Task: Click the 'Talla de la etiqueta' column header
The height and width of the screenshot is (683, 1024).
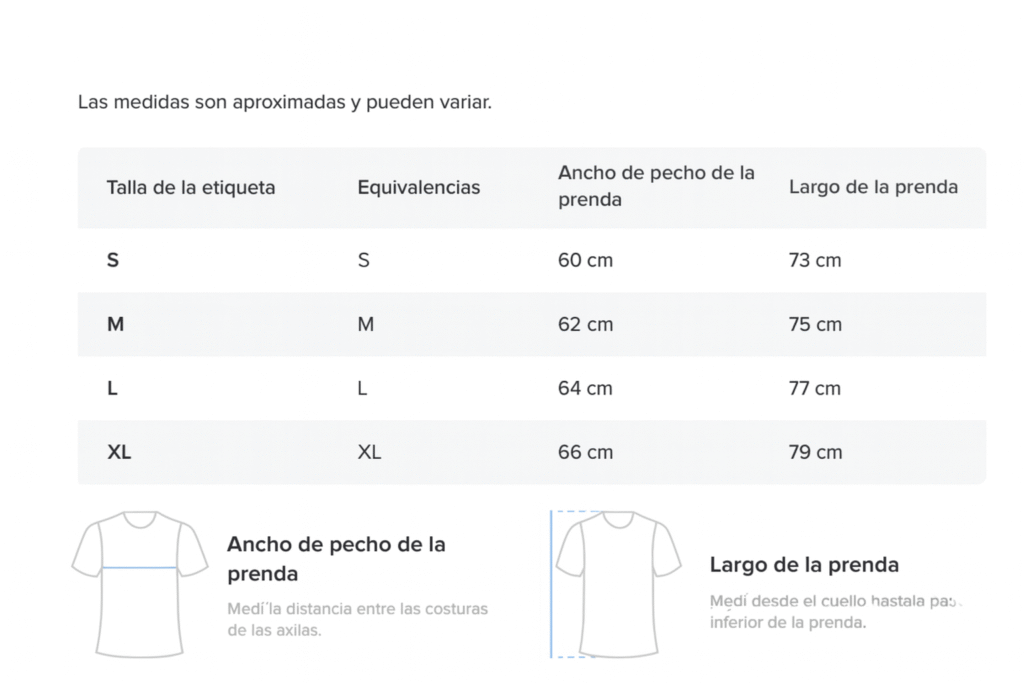Action: coord(191,187)
